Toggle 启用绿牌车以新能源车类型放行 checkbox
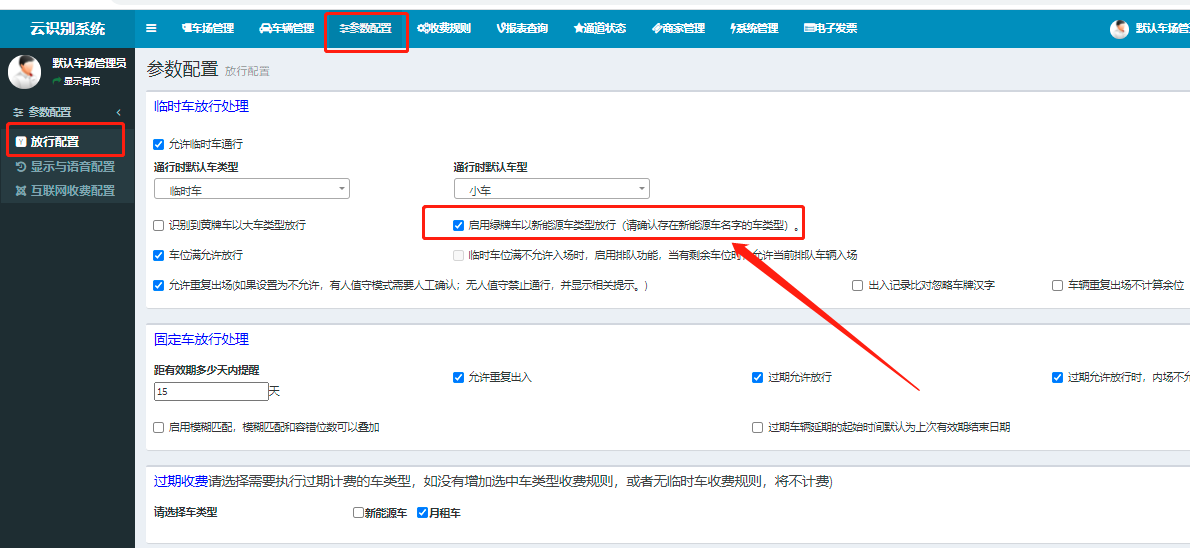The width and height of the screenshot is (1190, 548). [458, 225]
